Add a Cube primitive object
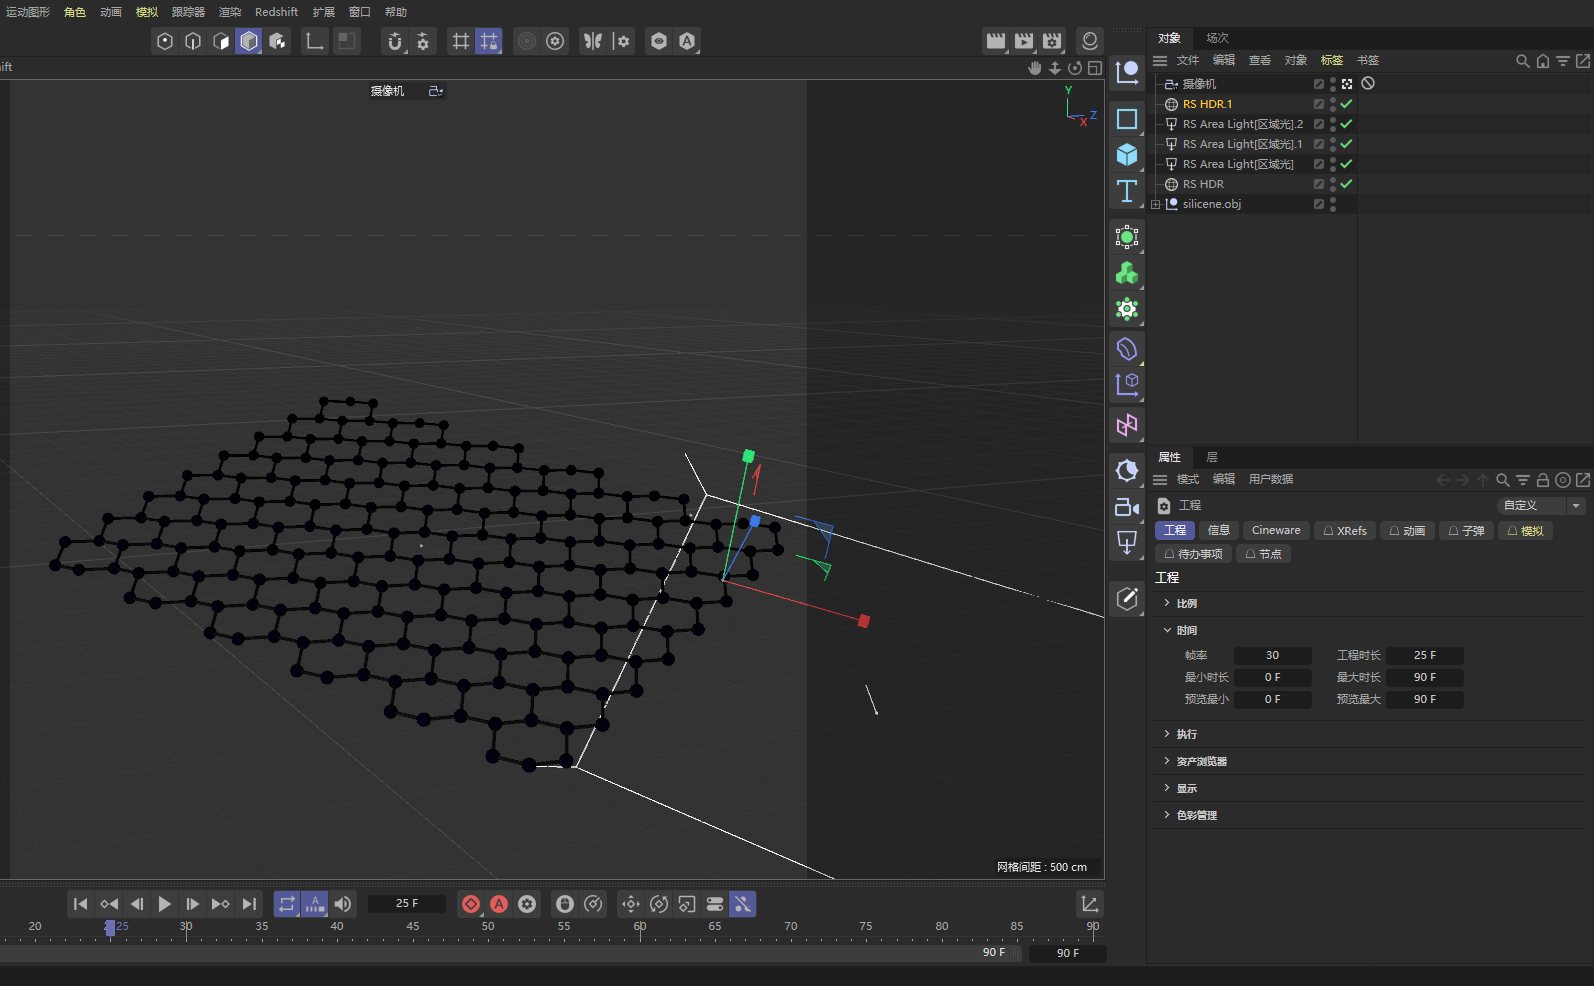 point(1127,155)
